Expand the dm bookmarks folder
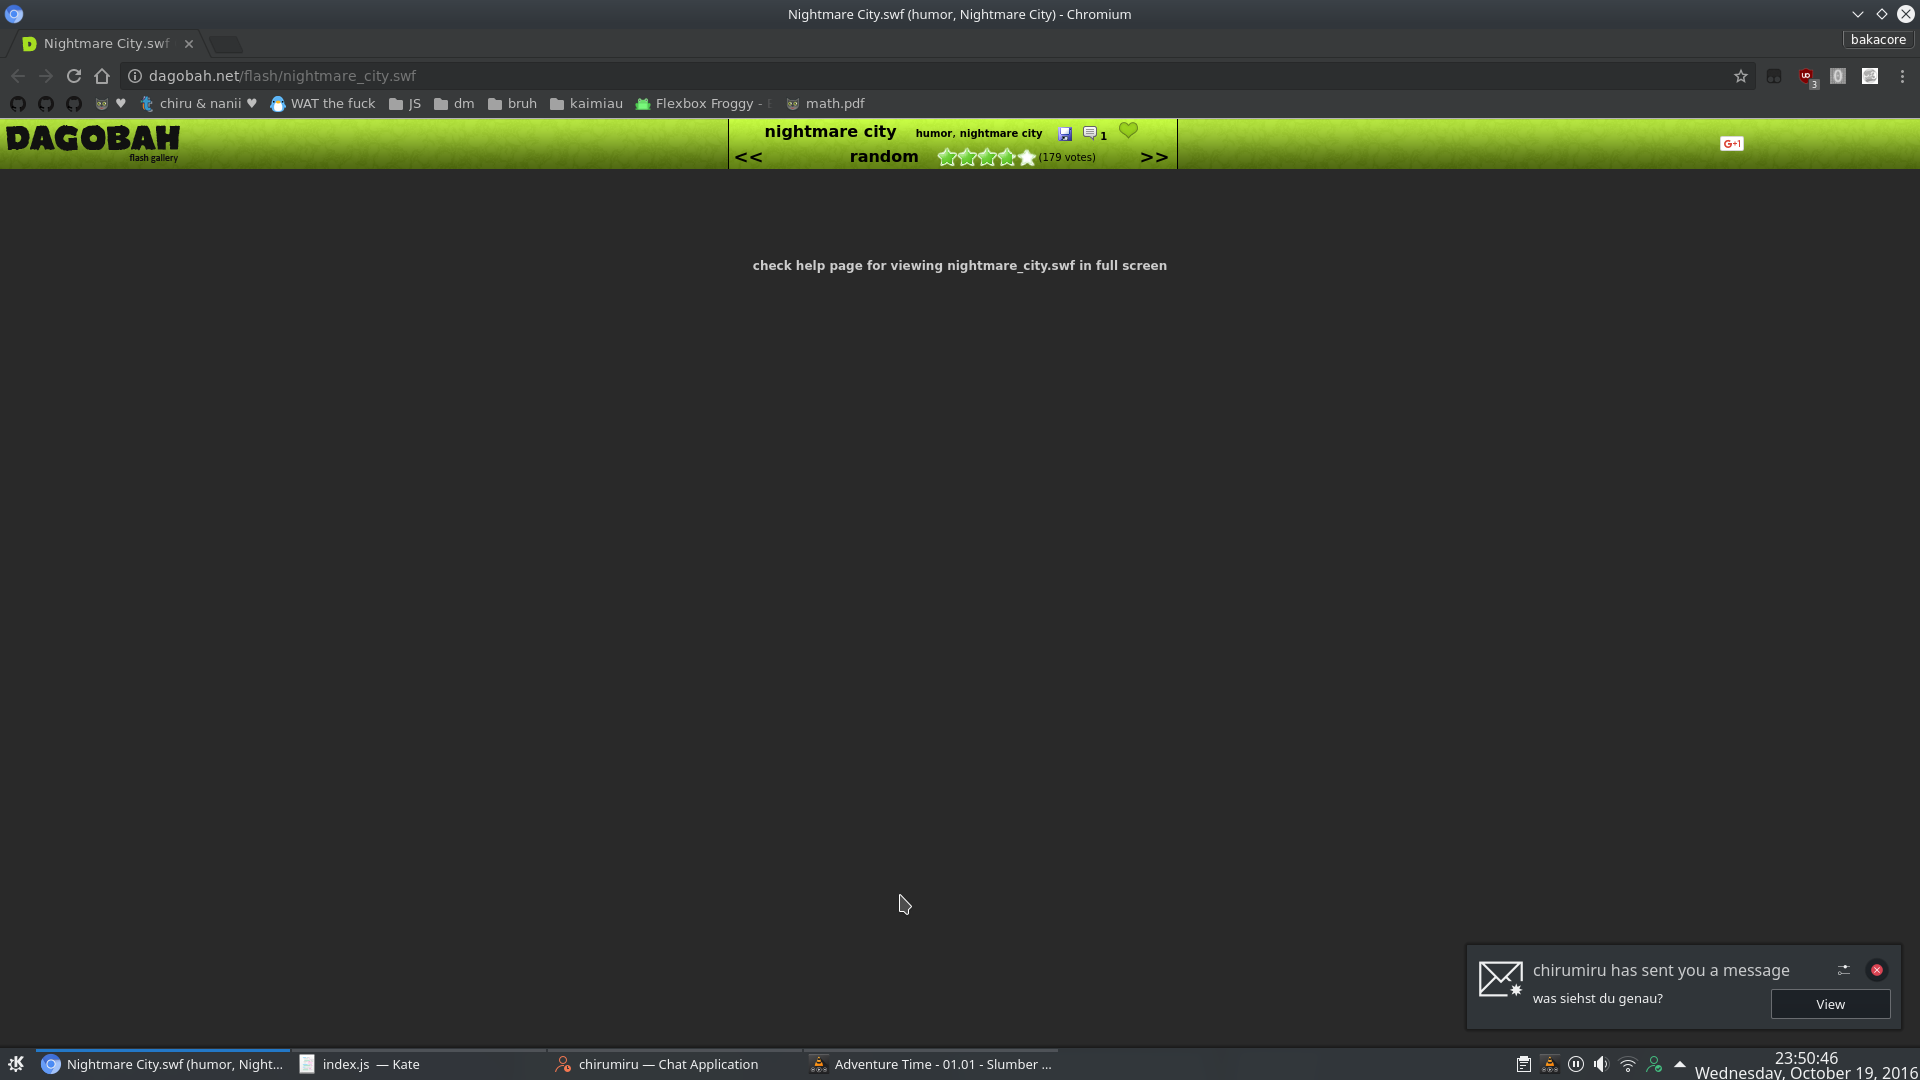This screenshot has width=1920, height=1080. (454, 104)
